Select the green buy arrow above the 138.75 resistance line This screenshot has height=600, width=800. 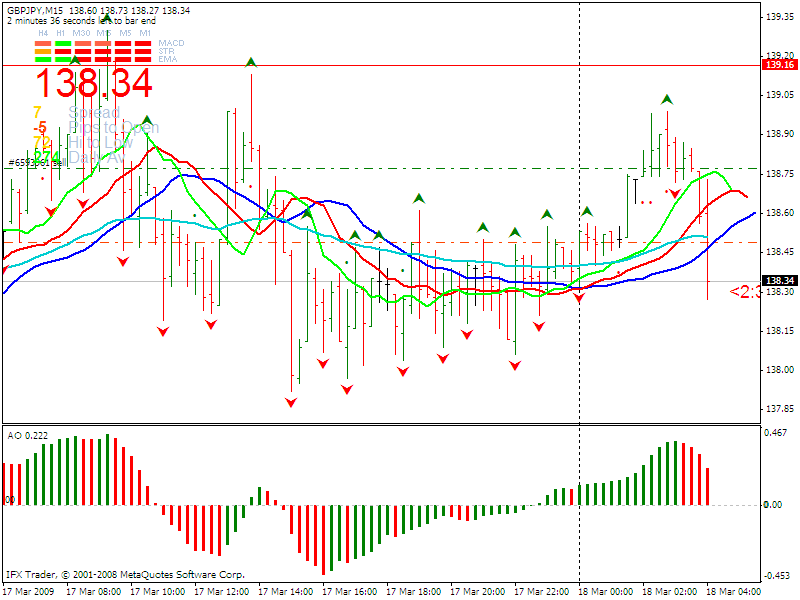coord(666,100)
